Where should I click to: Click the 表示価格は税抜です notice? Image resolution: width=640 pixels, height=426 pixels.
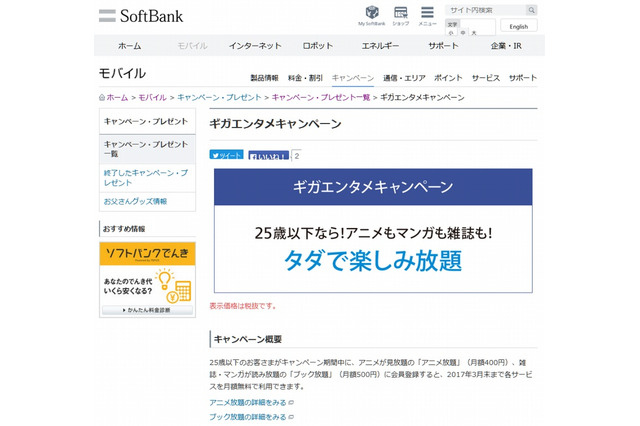[x=244, y=306]
